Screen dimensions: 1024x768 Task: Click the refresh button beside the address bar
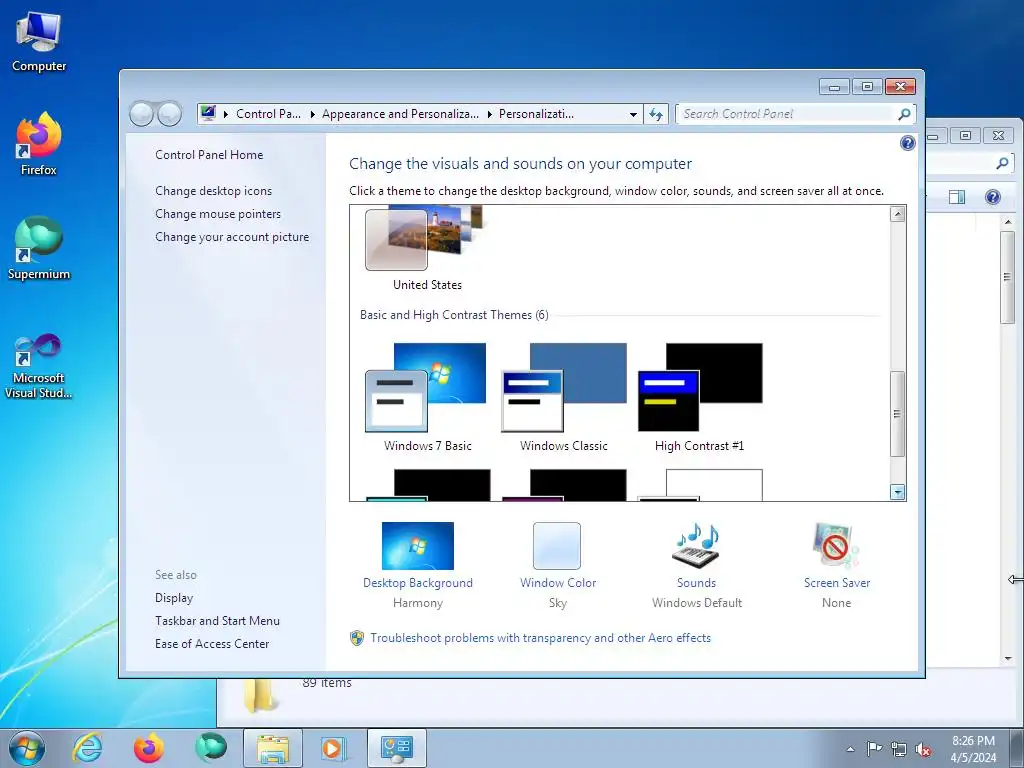pos(656,114)
